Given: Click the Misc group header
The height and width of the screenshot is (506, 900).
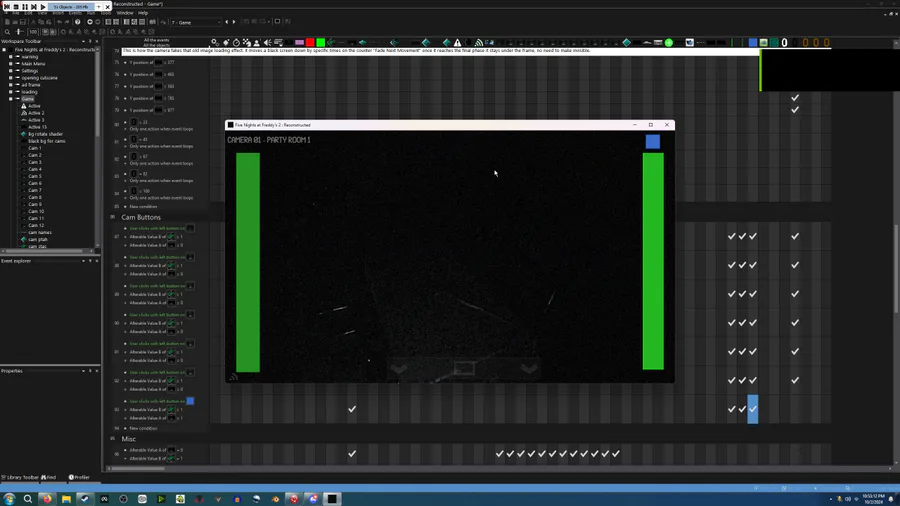Looking at the screenshot, I should (129, 439).
